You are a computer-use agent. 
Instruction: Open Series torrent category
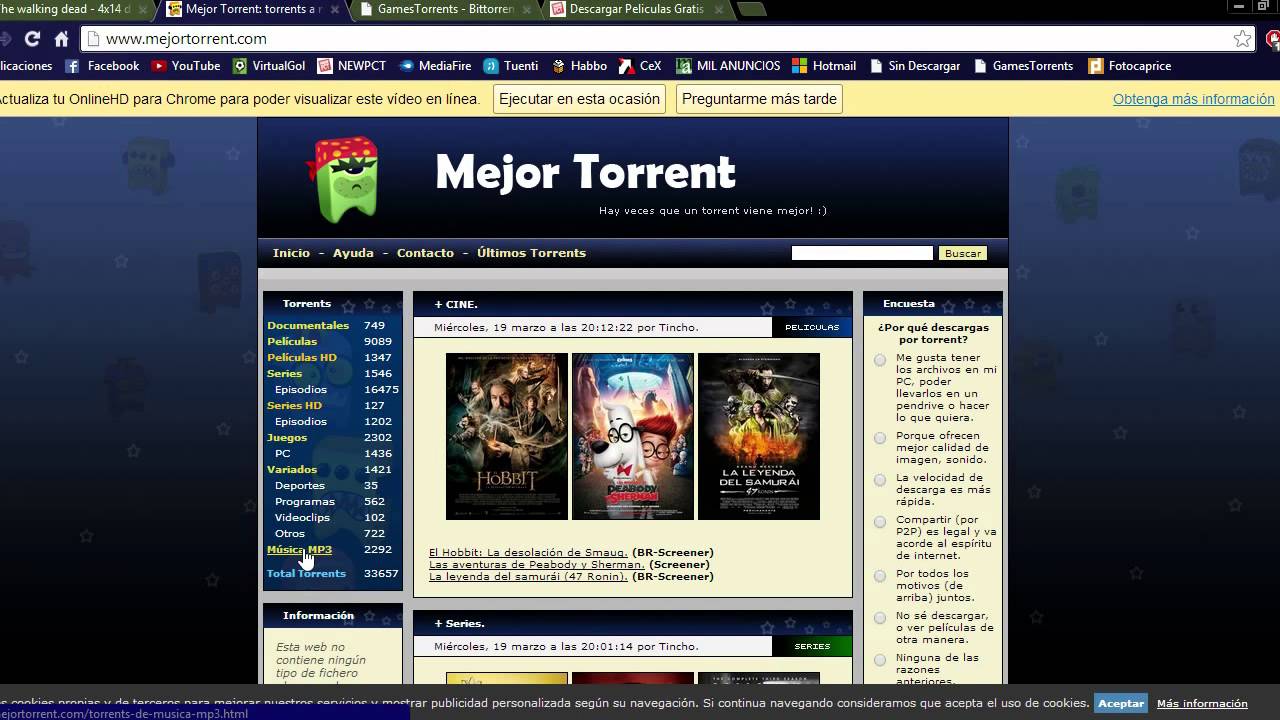click(284, 373)
